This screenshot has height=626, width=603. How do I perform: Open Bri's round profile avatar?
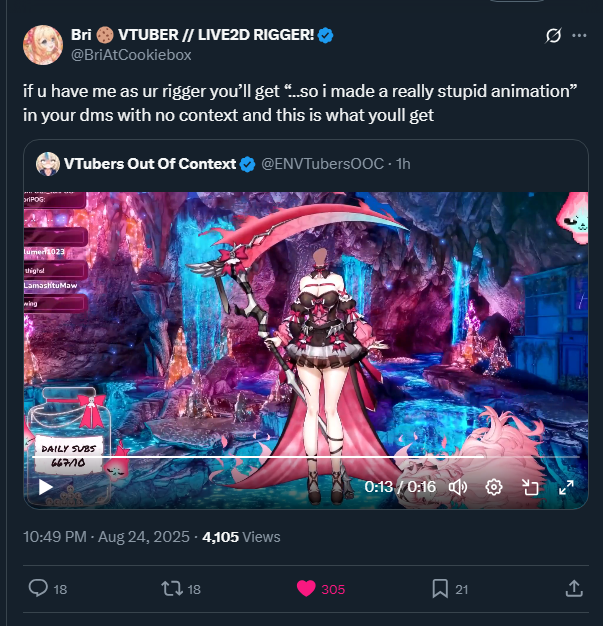[x=43, y=45]
